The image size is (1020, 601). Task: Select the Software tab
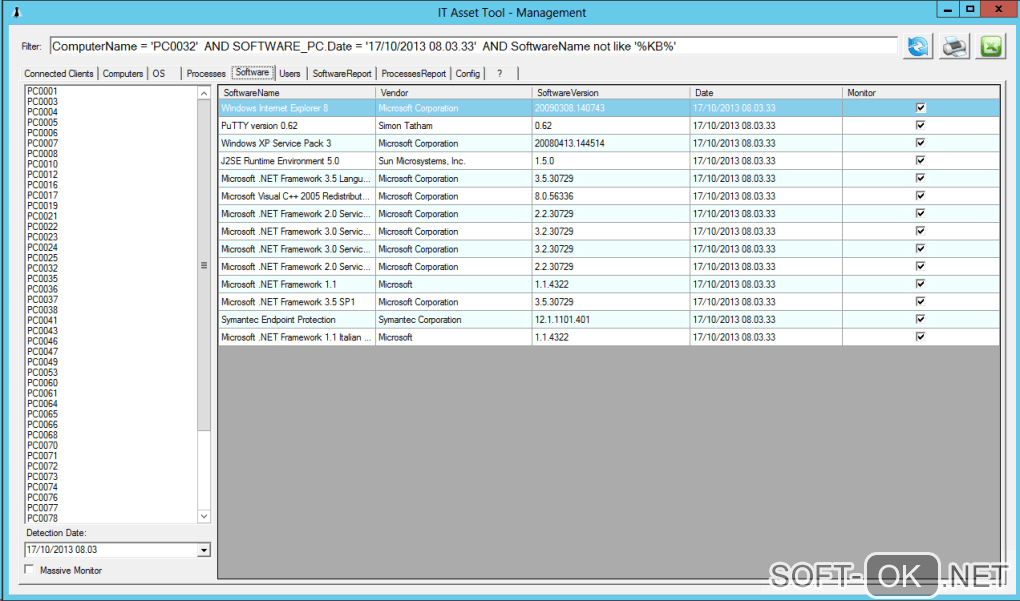(x=252, y=72)
